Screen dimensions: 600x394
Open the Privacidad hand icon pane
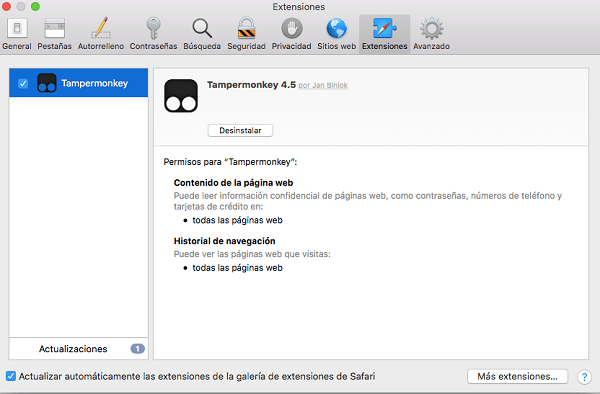point(291,34)
